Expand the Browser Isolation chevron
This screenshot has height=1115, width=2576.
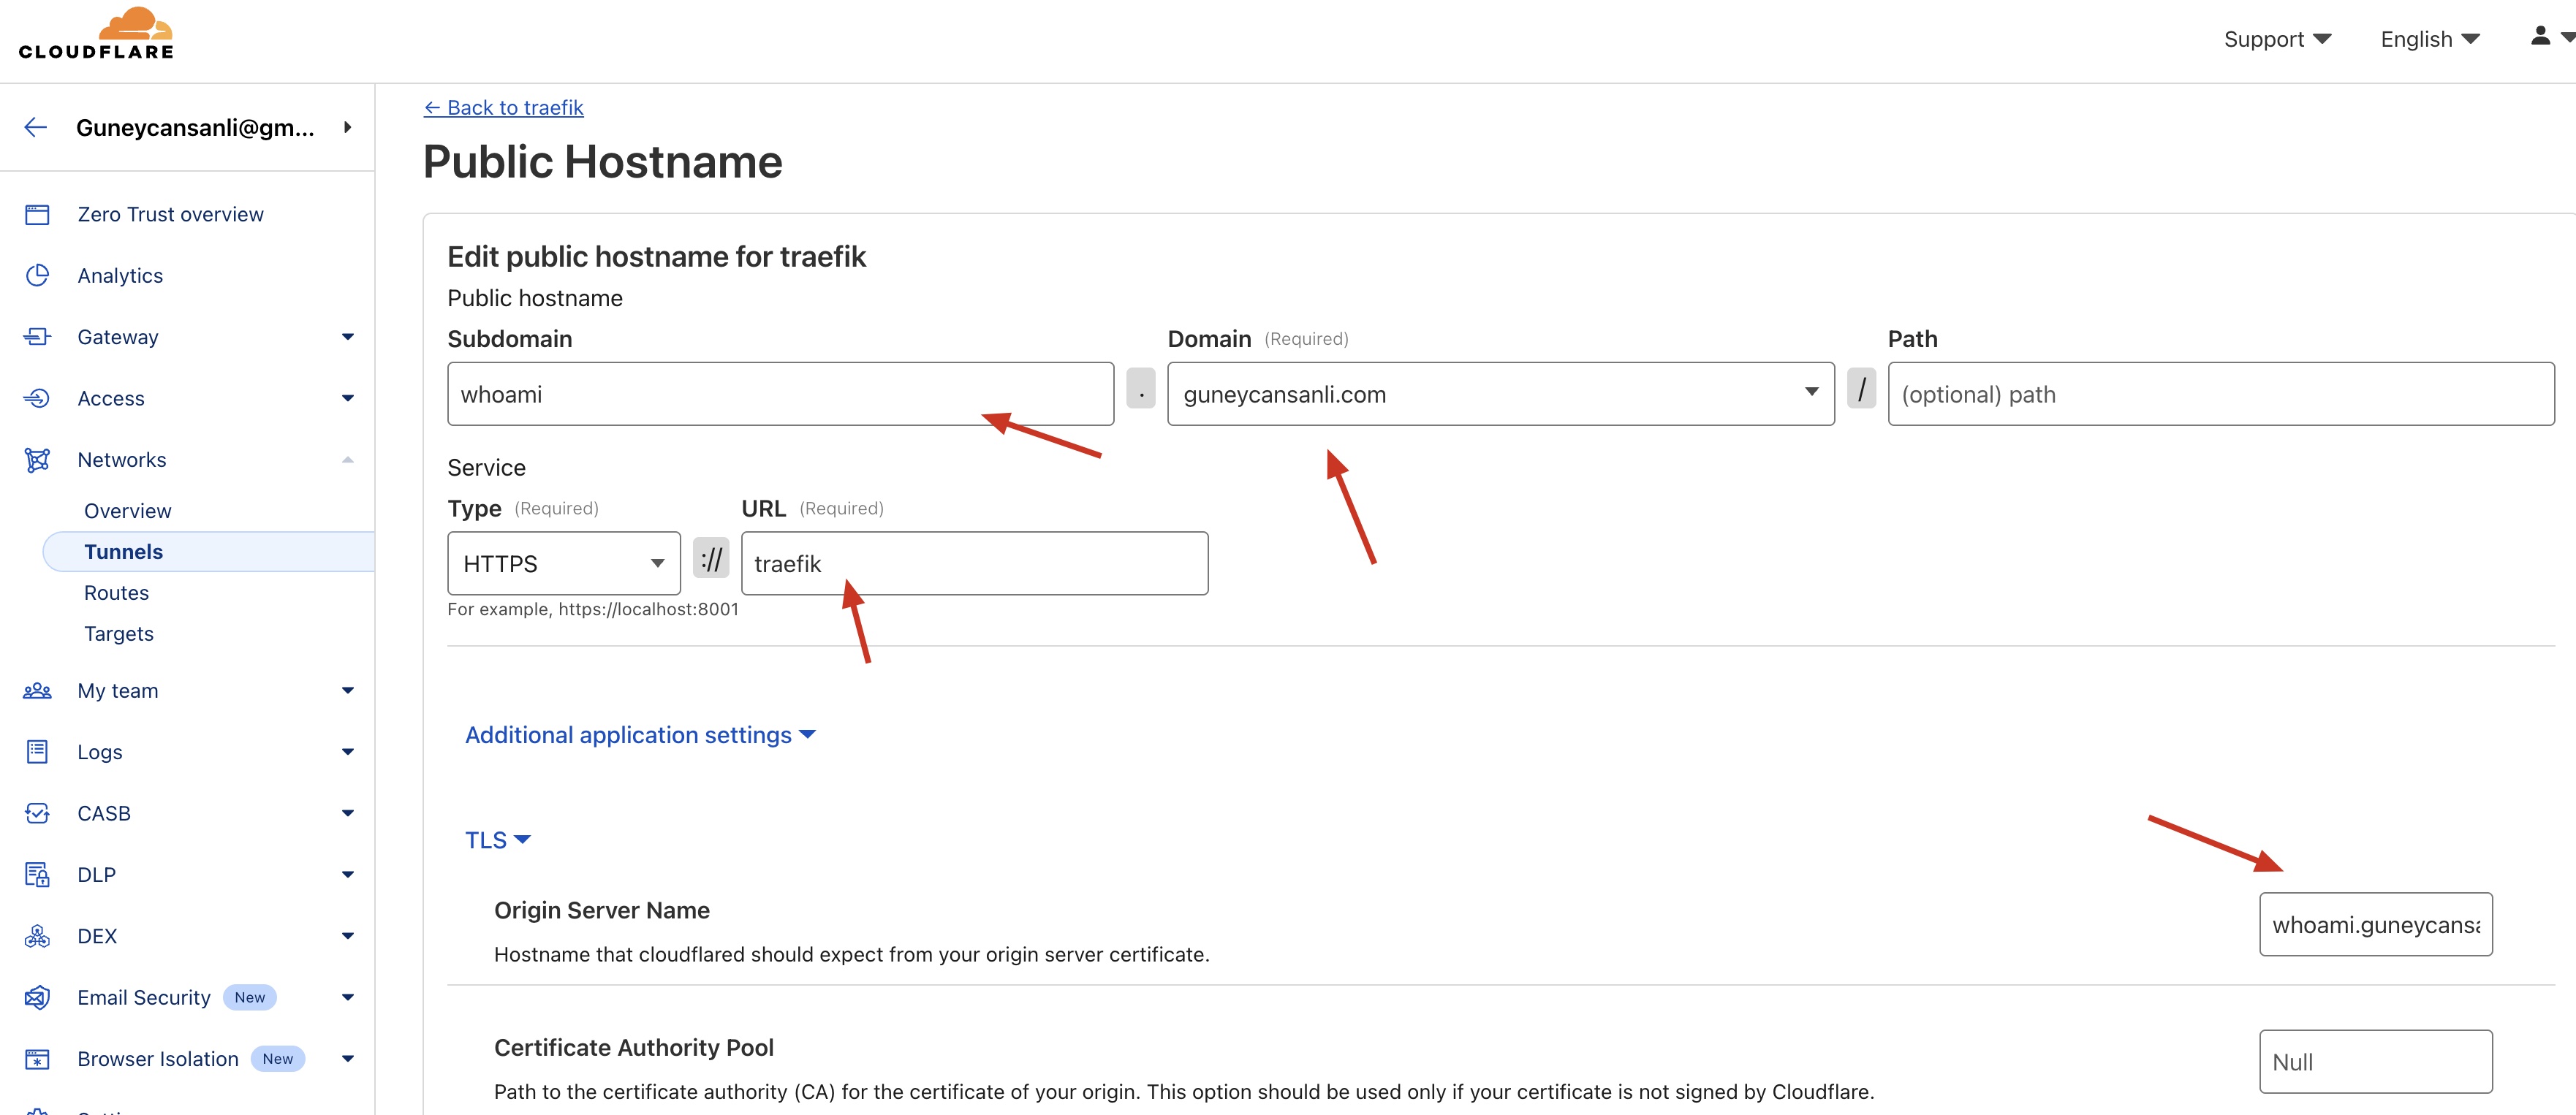pyautogui.click(x=348, y=1059)
